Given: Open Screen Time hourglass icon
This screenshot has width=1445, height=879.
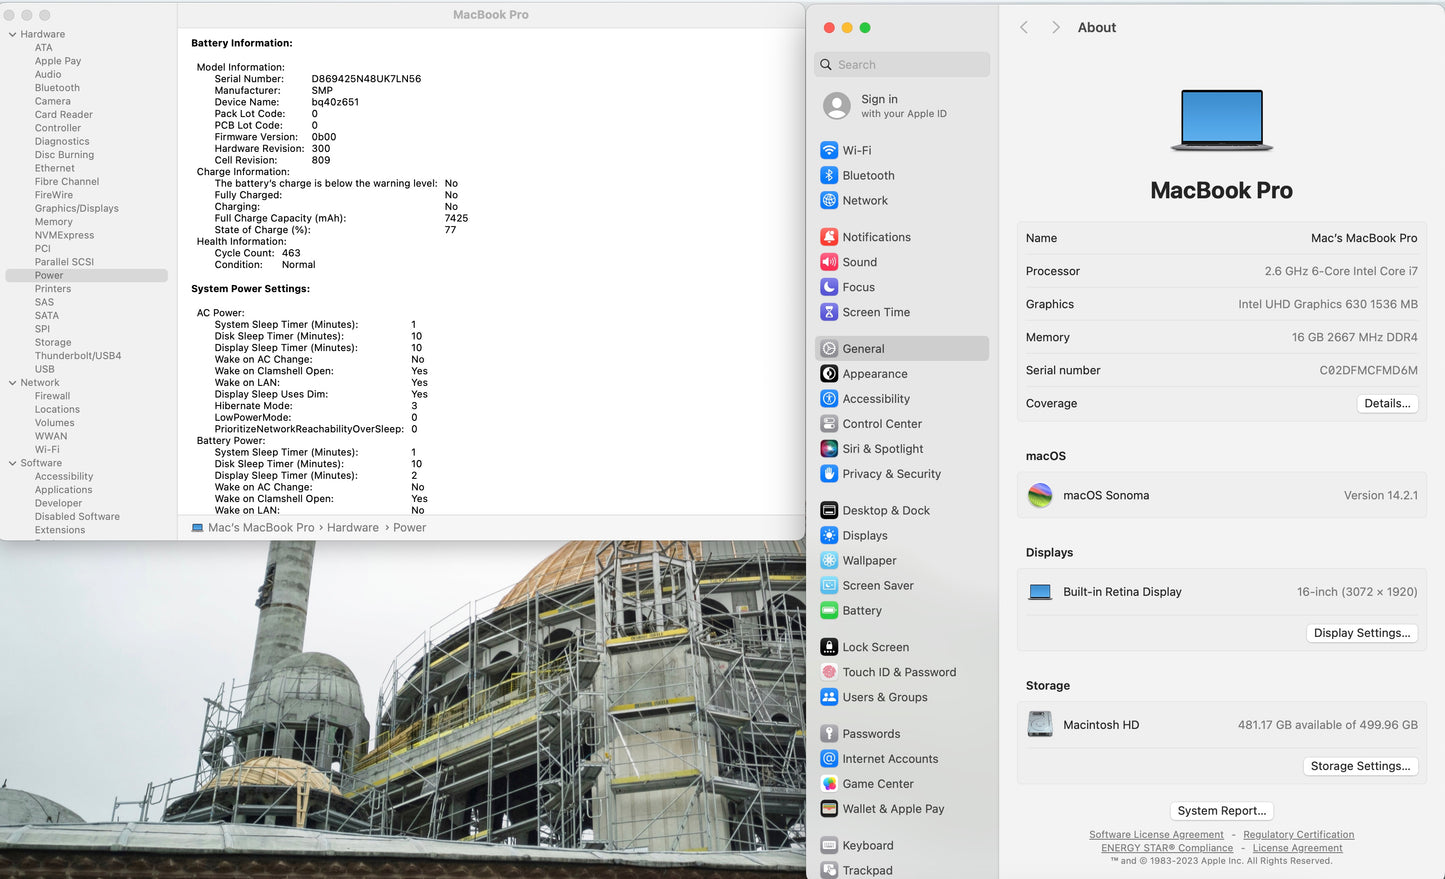Looking at the screenshot, I should click(829, 312).
